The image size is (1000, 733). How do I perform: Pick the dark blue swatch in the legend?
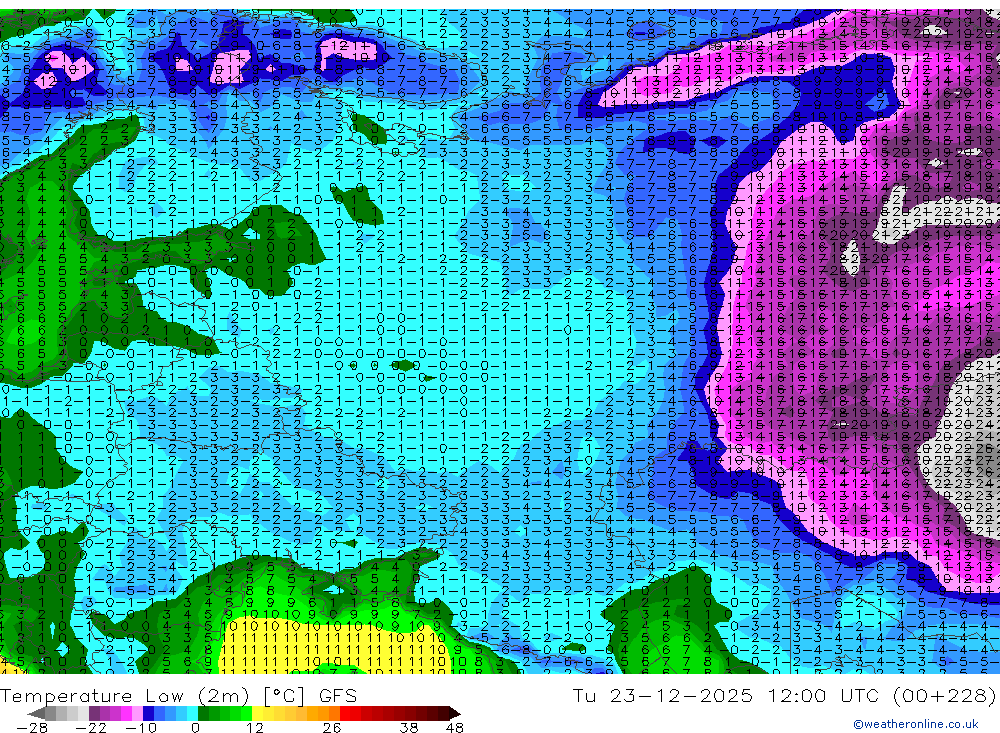coord(148,714)
